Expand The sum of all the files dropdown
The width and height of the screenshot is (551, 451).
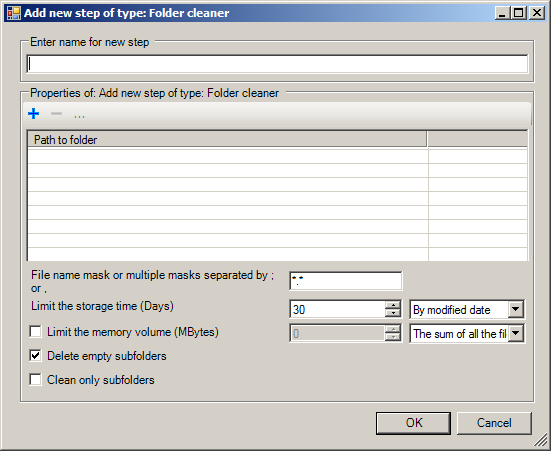(x=516, y=333)
